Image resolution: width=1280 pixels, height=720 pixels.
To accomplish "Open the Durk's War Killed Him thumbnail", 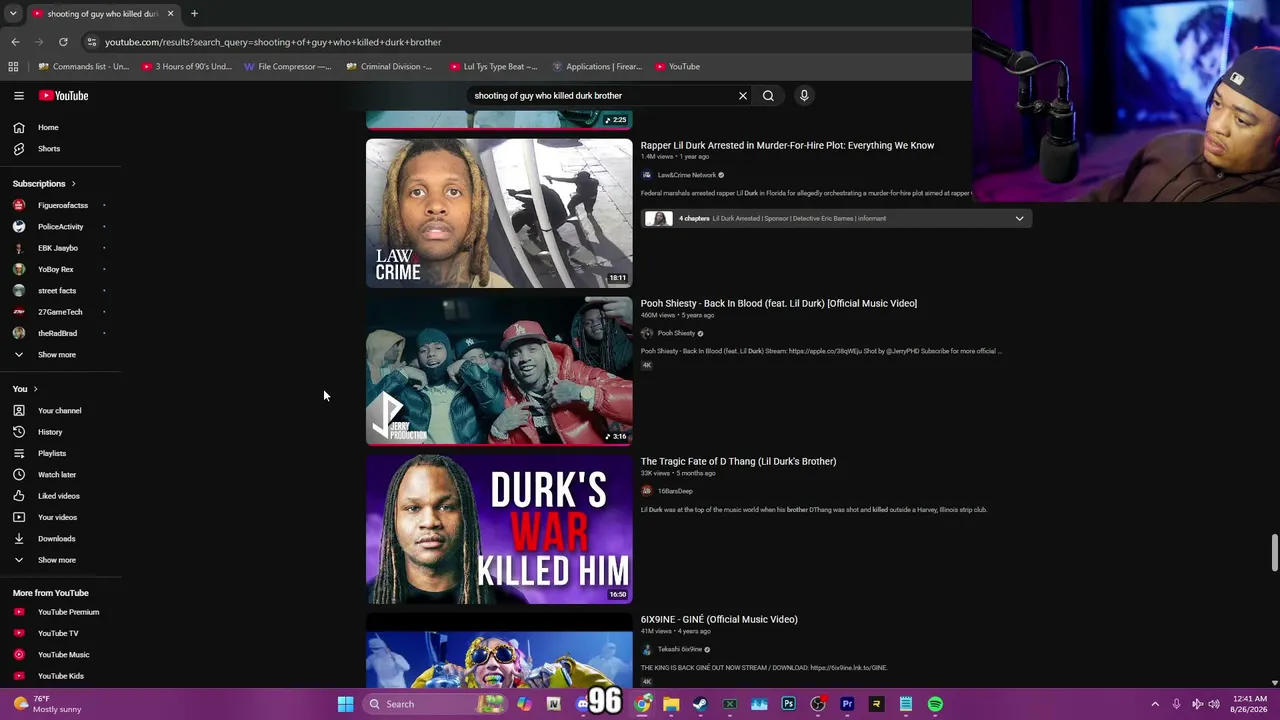I will 499,529.
